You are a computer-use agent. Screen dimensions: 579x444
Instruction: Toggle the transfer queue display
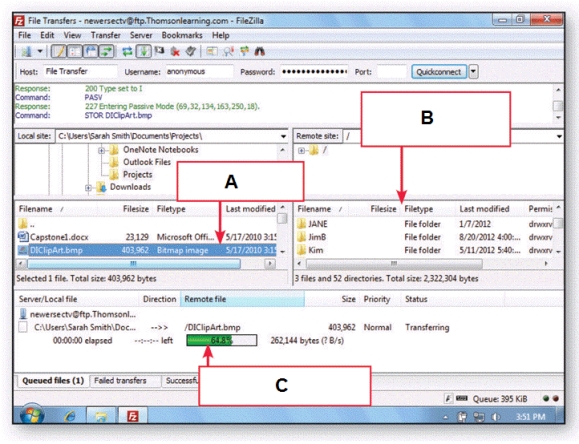pos(106,52)
